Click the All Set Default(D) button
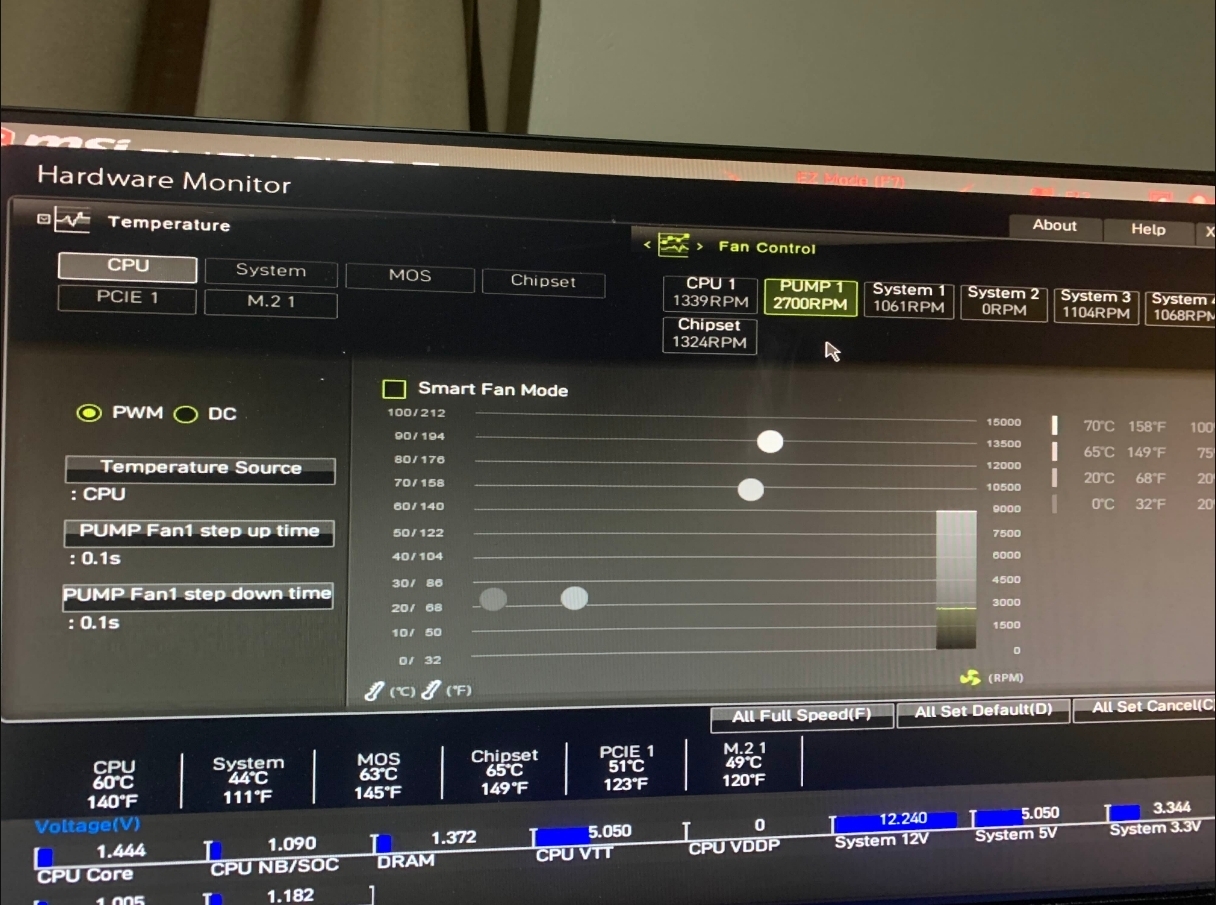The width and height of the screenshot is (1216, 905). click(983, 711)
